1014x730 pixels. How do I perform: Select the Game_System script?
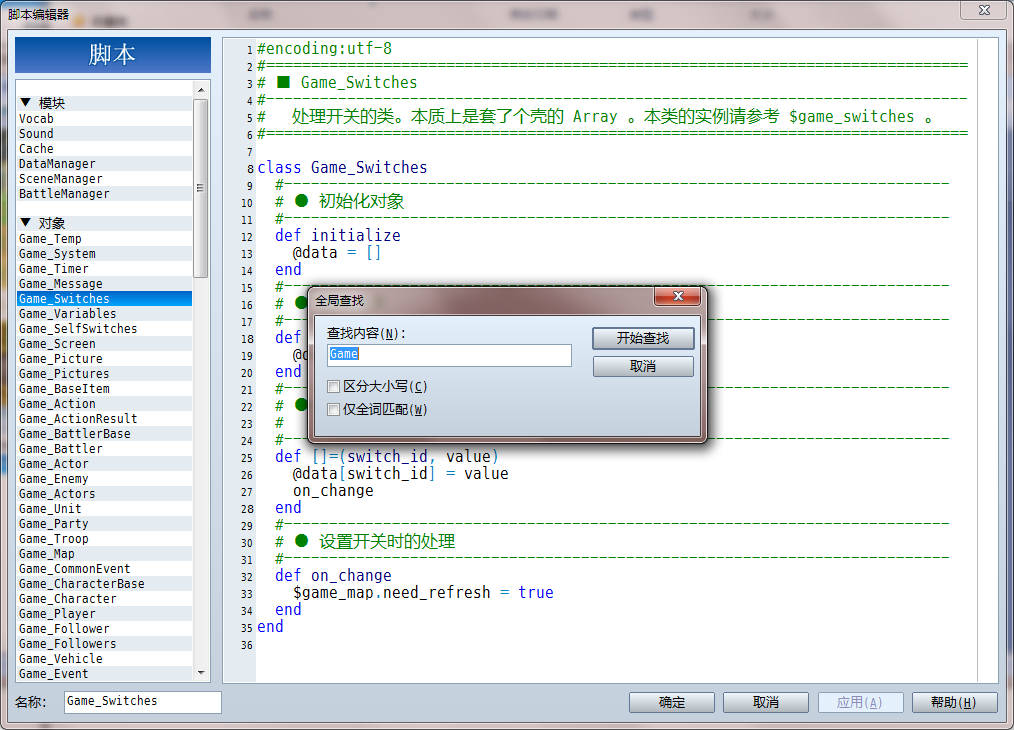tap(105, 254)
